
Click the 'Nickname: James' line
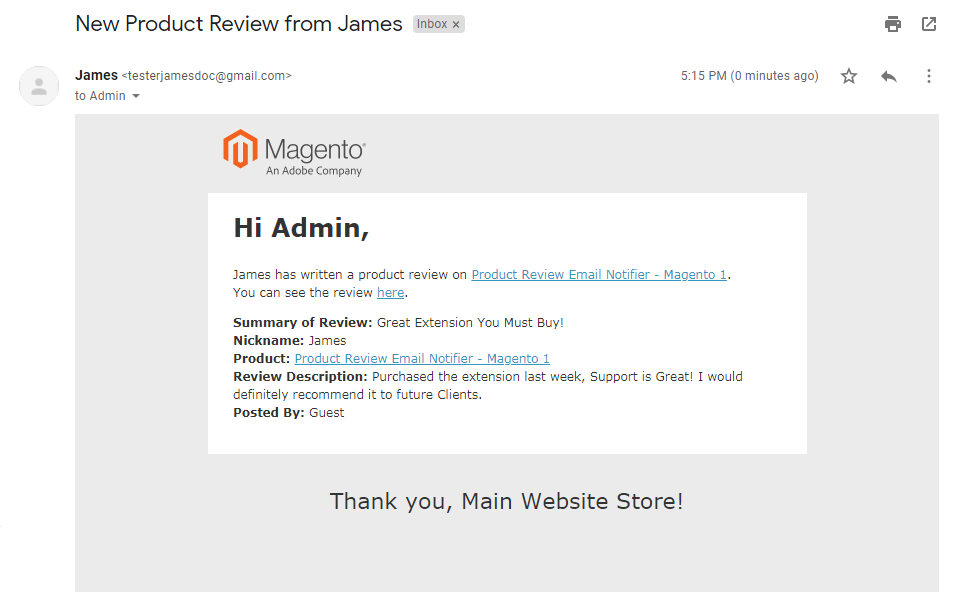click(290, 341)
